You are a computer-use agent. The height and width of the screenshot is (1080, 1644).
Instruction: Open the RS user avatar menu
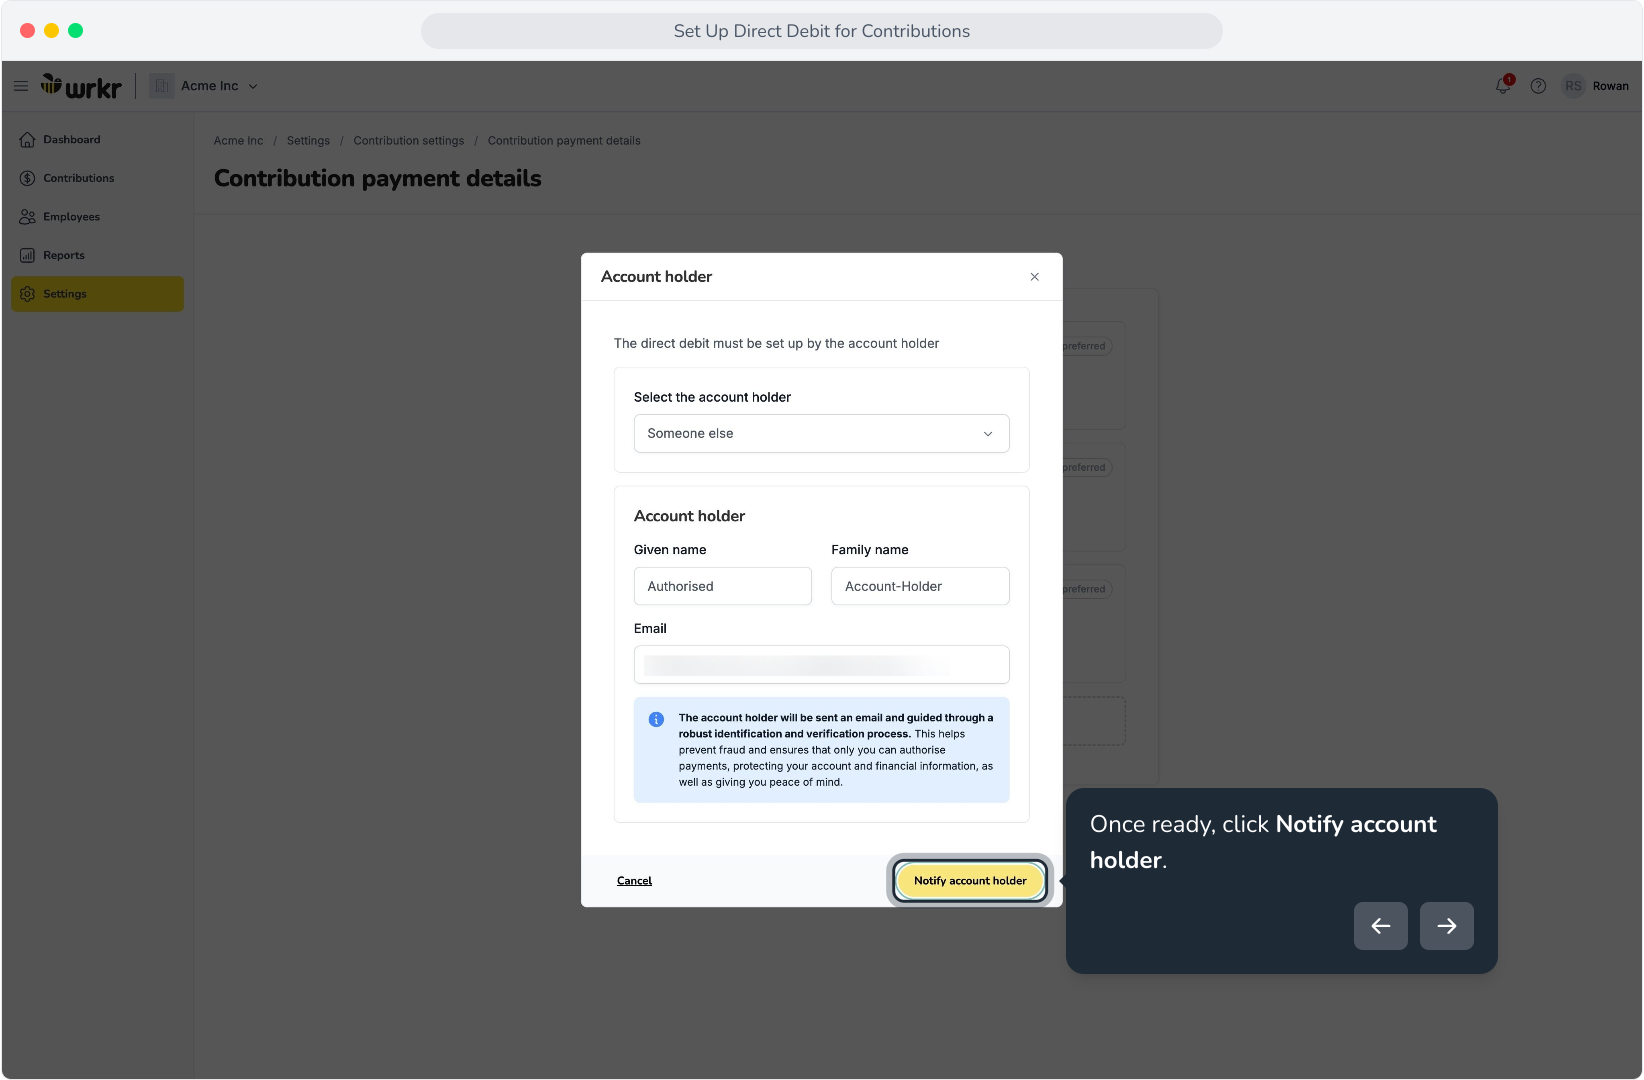coord(1573,86)
